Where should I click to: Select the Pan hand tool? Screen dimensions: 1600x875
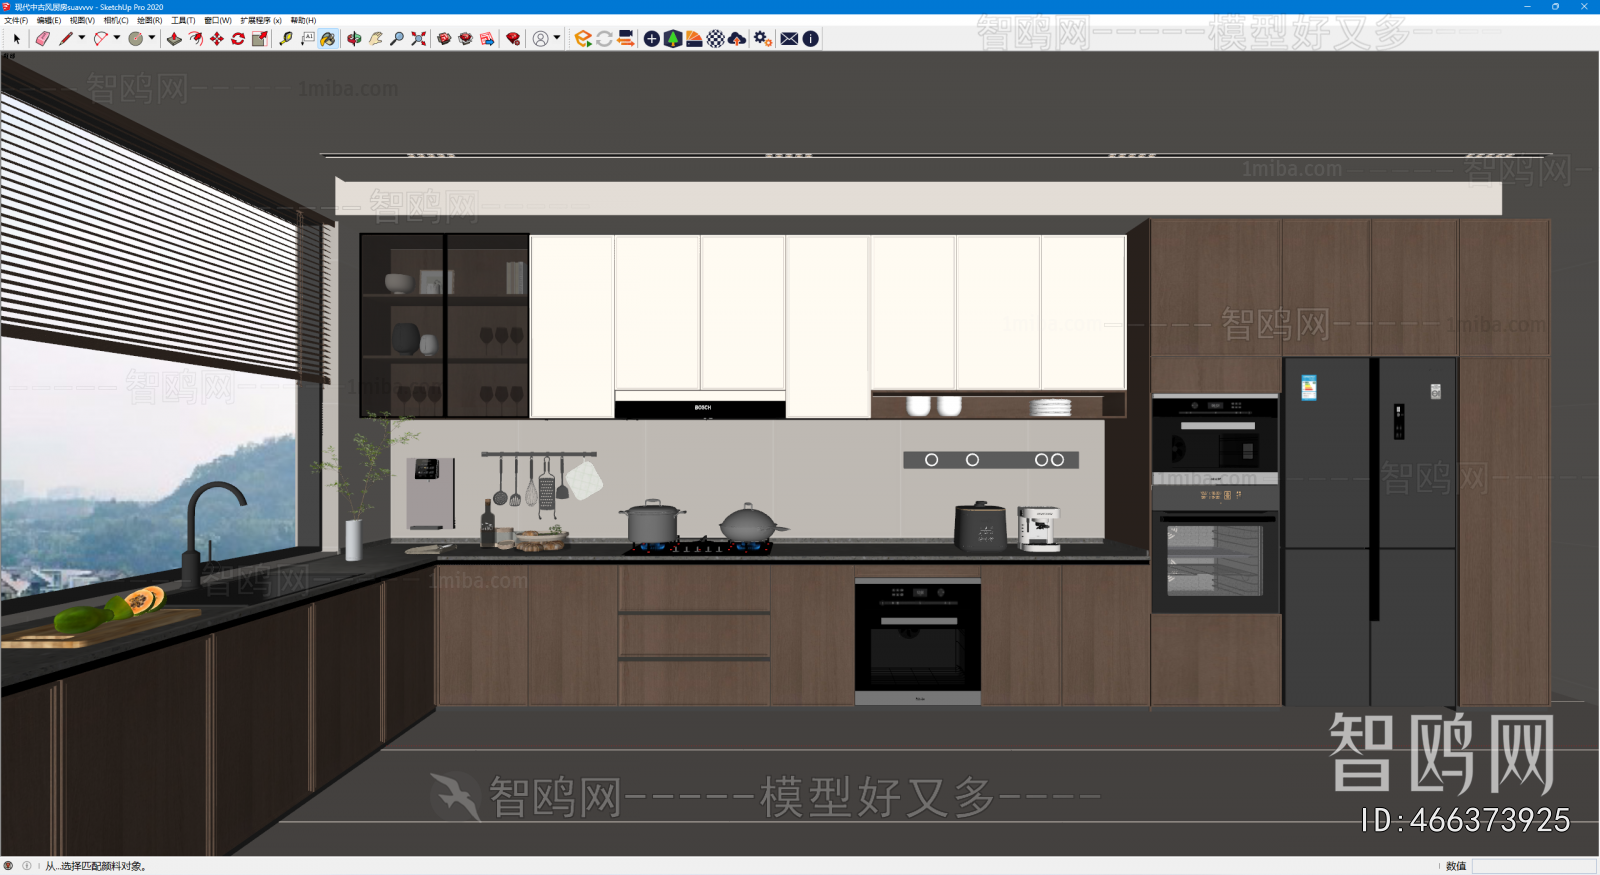(x=376, y=39)
